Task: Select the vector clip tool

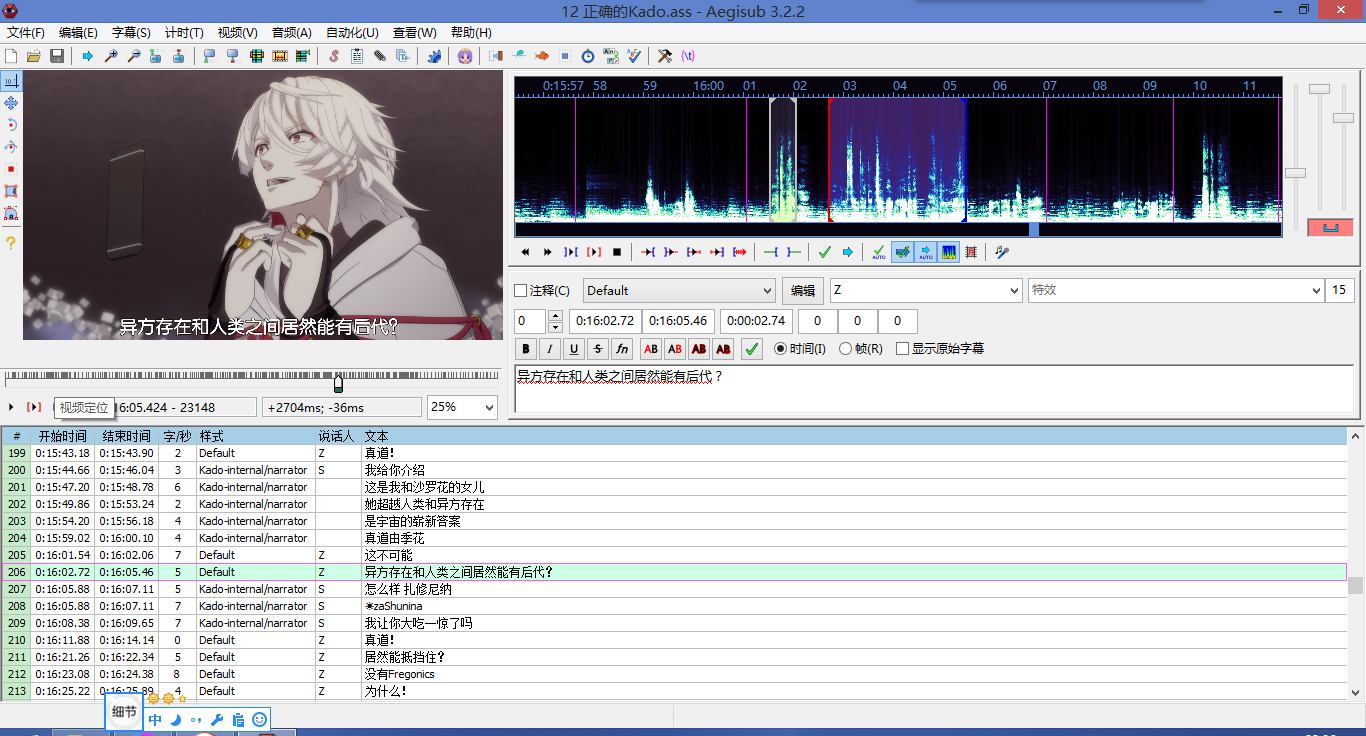Action: tap(11, 213)
